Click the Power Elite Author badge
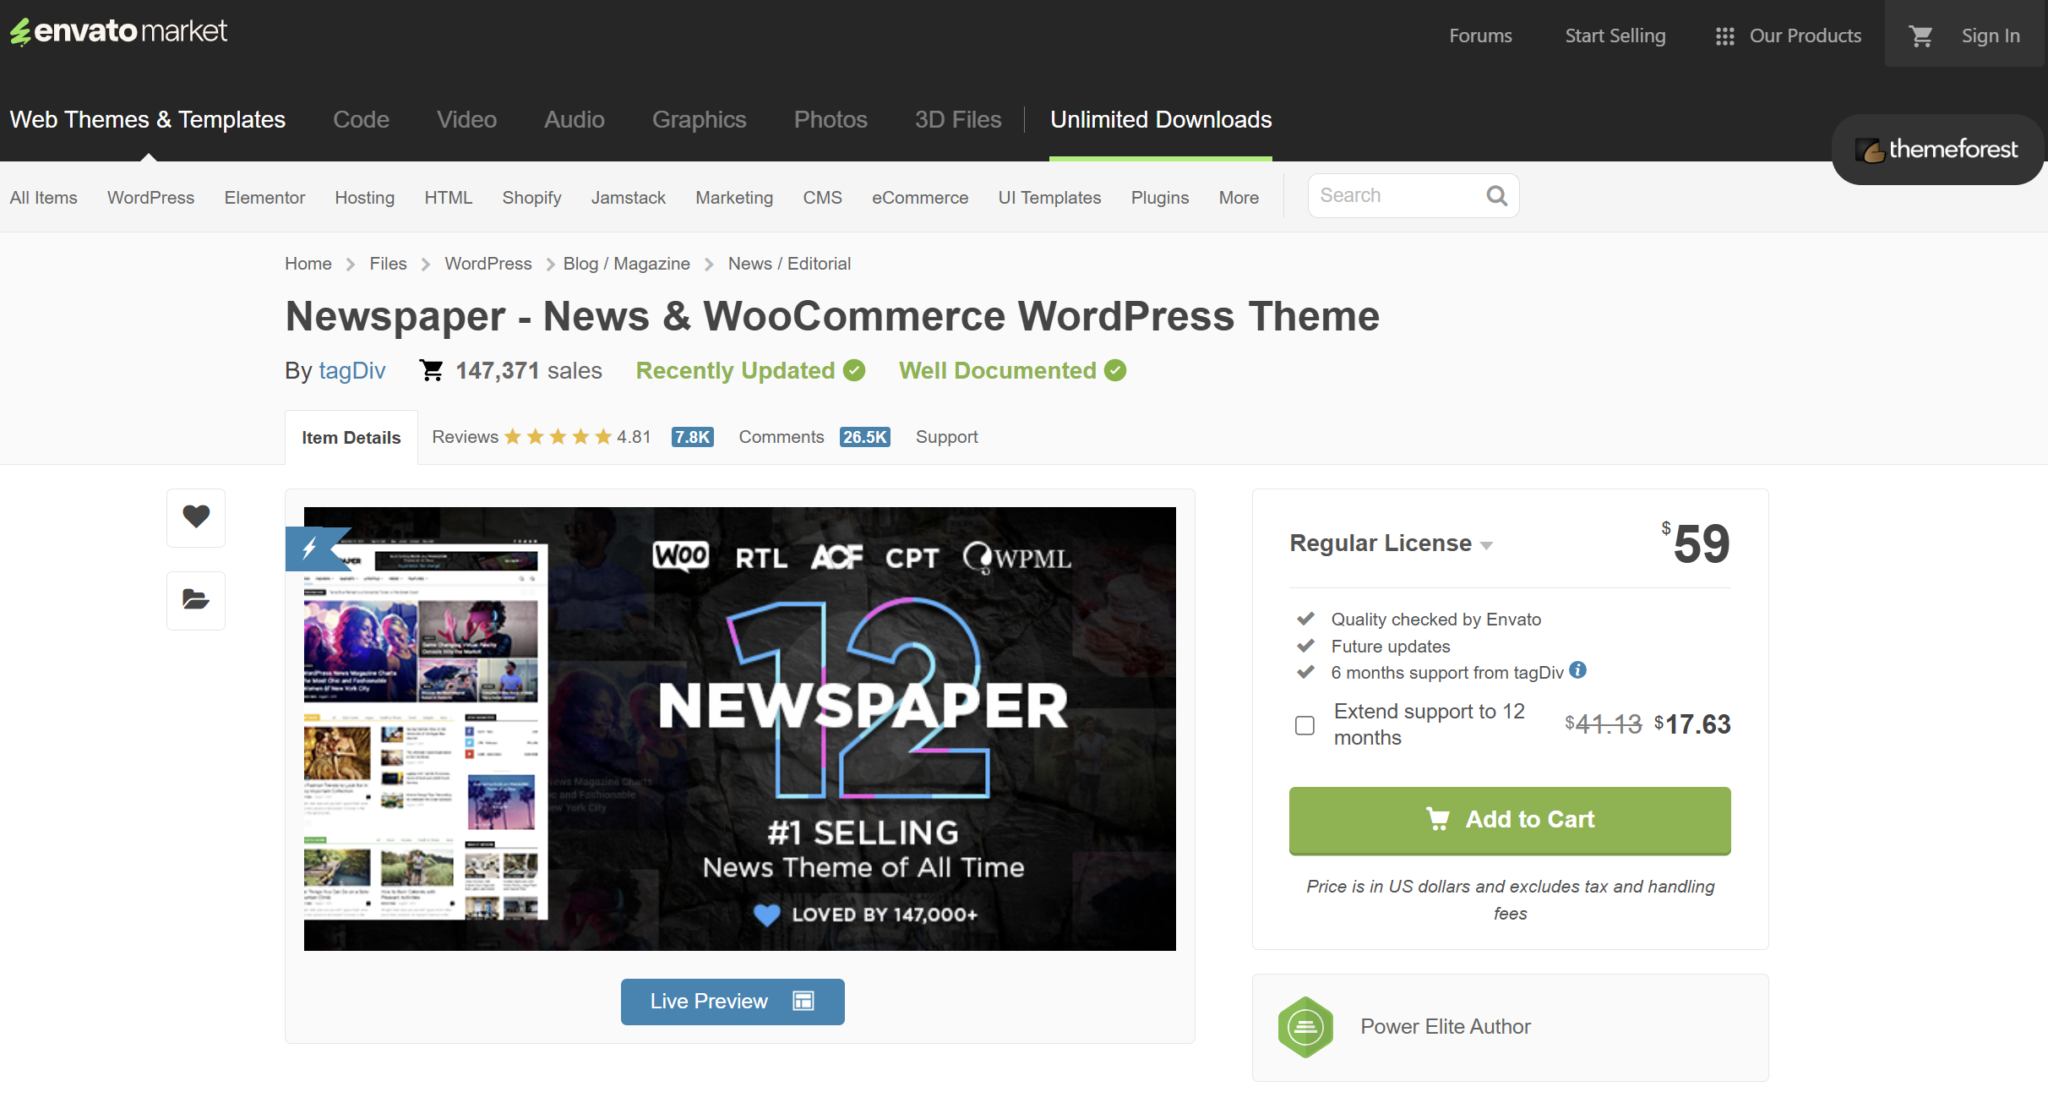 tap(1306, 1026)
